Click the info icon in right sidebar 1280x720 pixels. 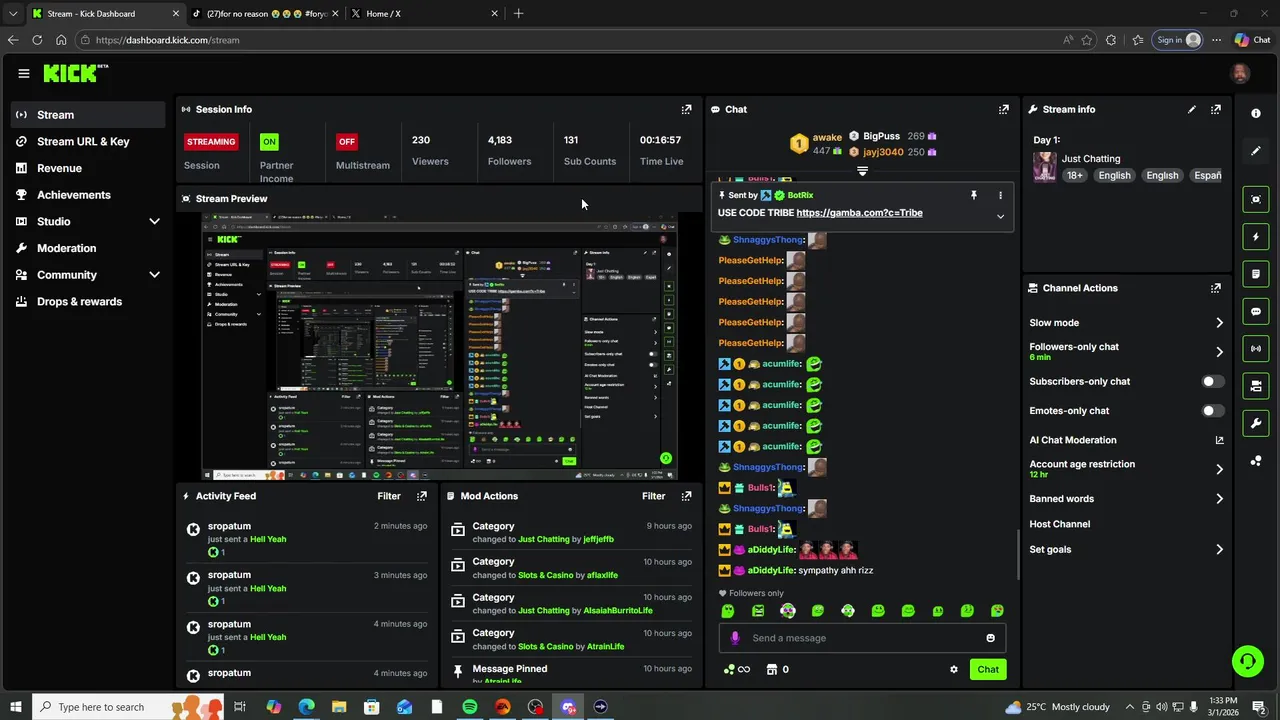1256,113
